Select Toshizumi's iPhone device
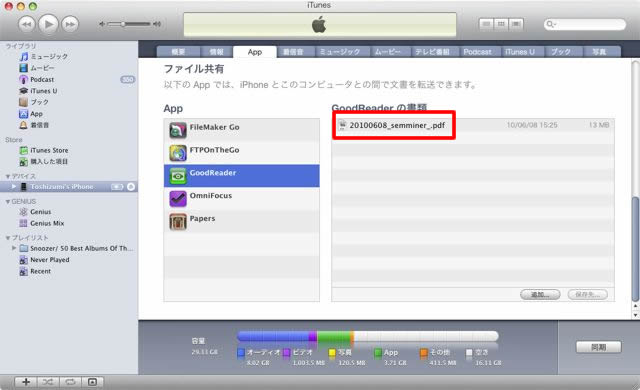The width and height of the screenshot is (640, 390). point(69,186)
